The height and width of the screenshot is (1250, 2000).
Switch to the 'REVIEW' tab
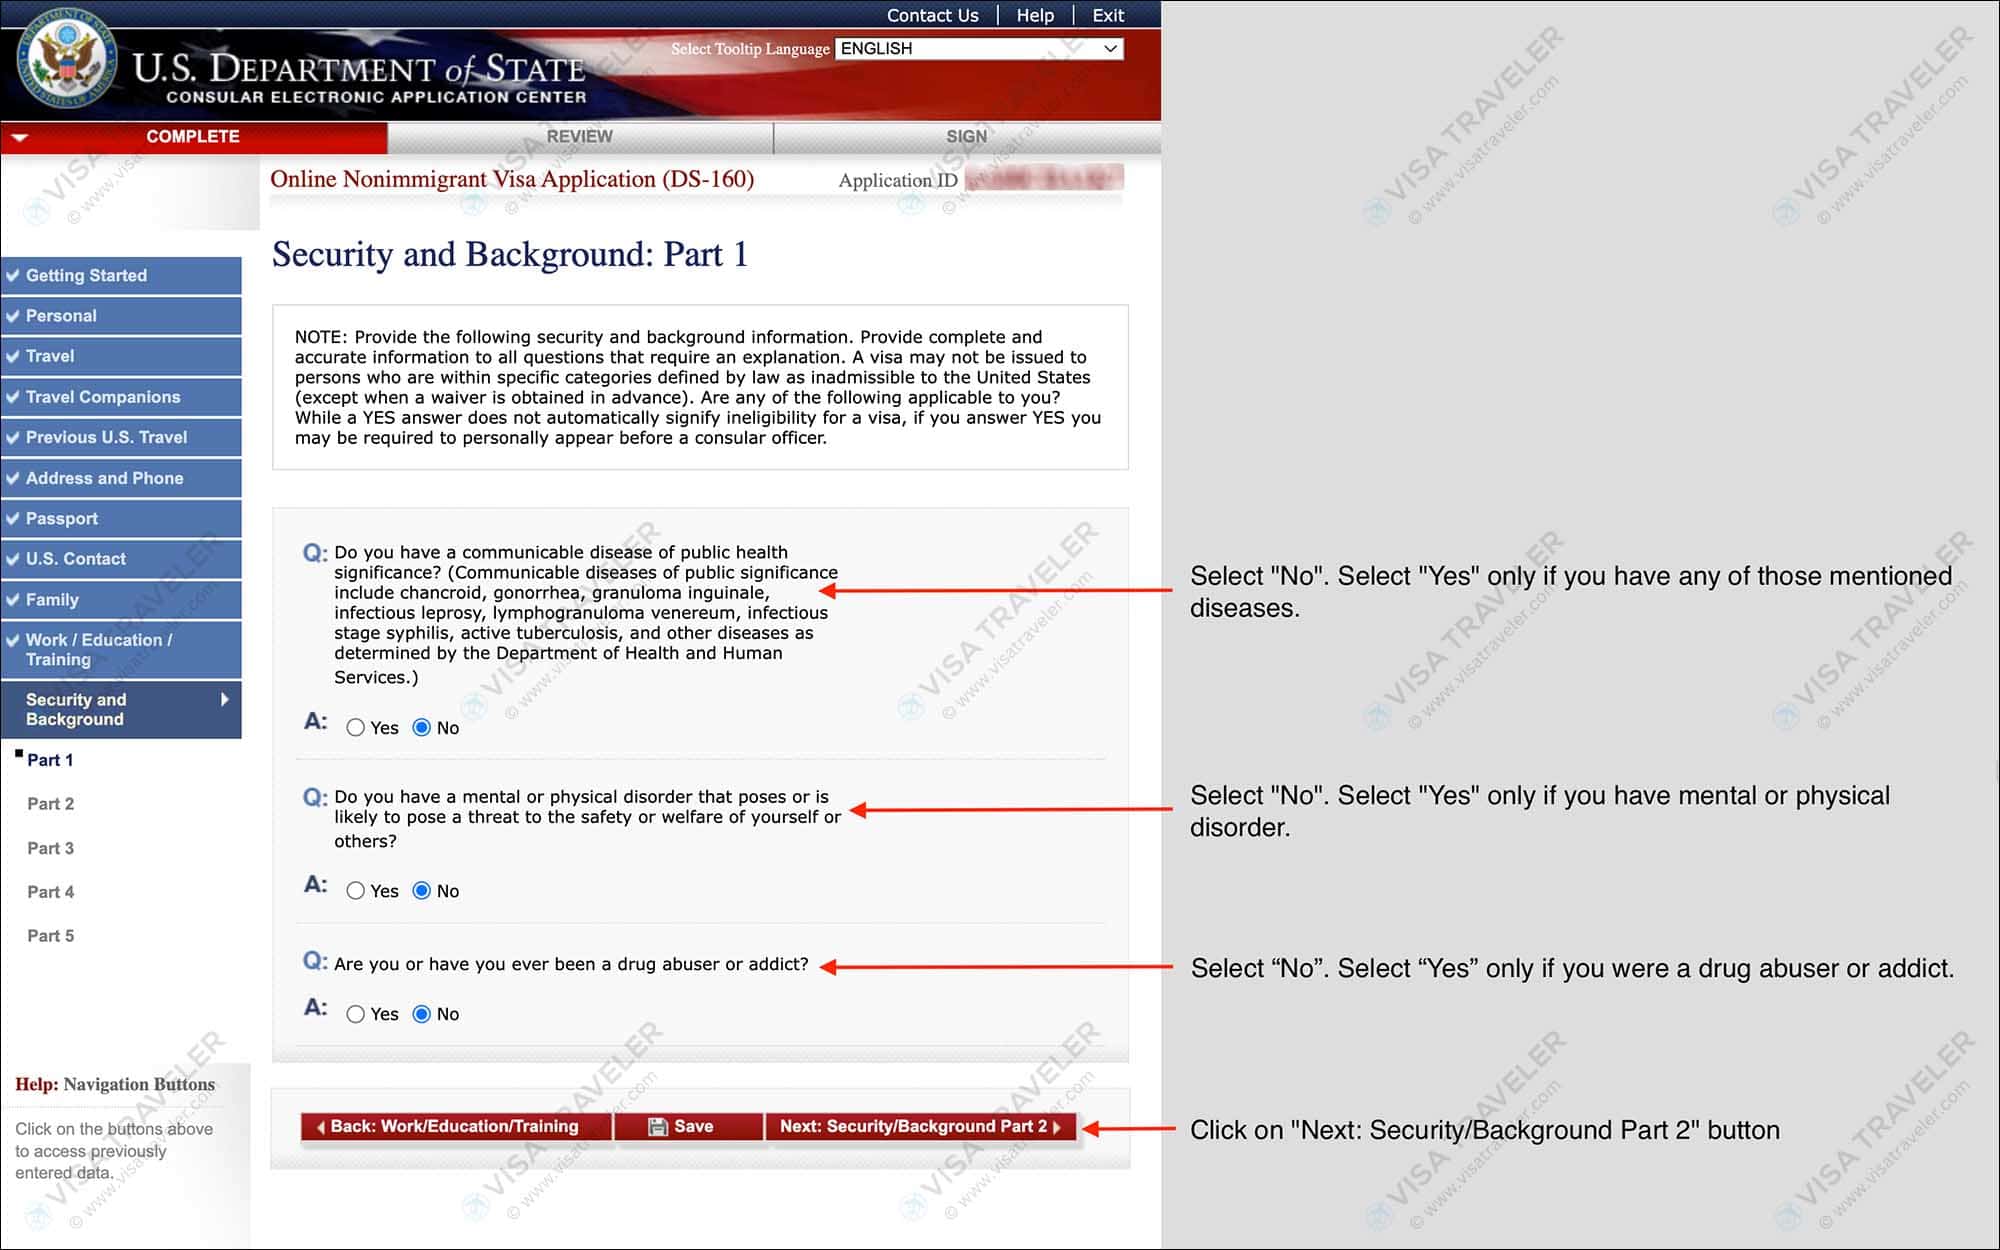[x=576, y=135]
